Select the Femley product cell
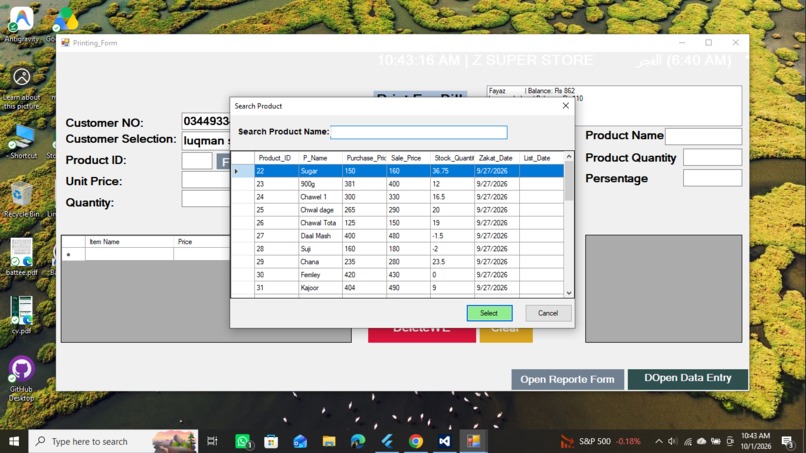 [320, 275]
